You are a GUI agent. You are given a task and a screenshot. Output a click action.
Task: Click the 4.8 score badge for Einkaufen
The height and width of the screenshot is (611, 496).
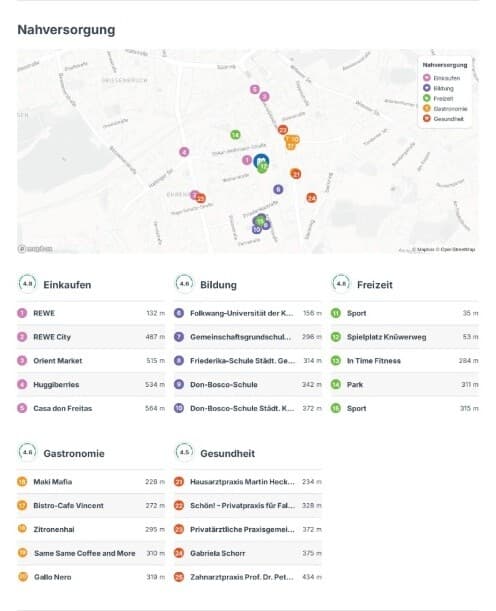tap(27, 284)
